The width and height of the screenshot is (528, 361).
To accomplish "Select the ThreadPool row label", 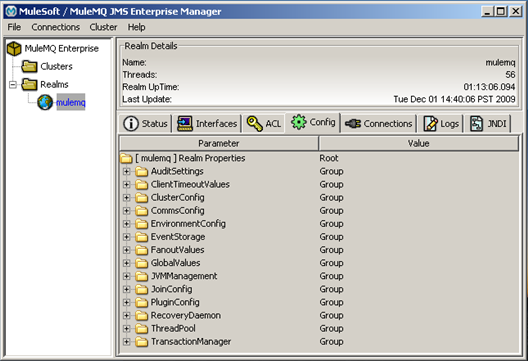I will pyautogui.click(x=173, y=329).
